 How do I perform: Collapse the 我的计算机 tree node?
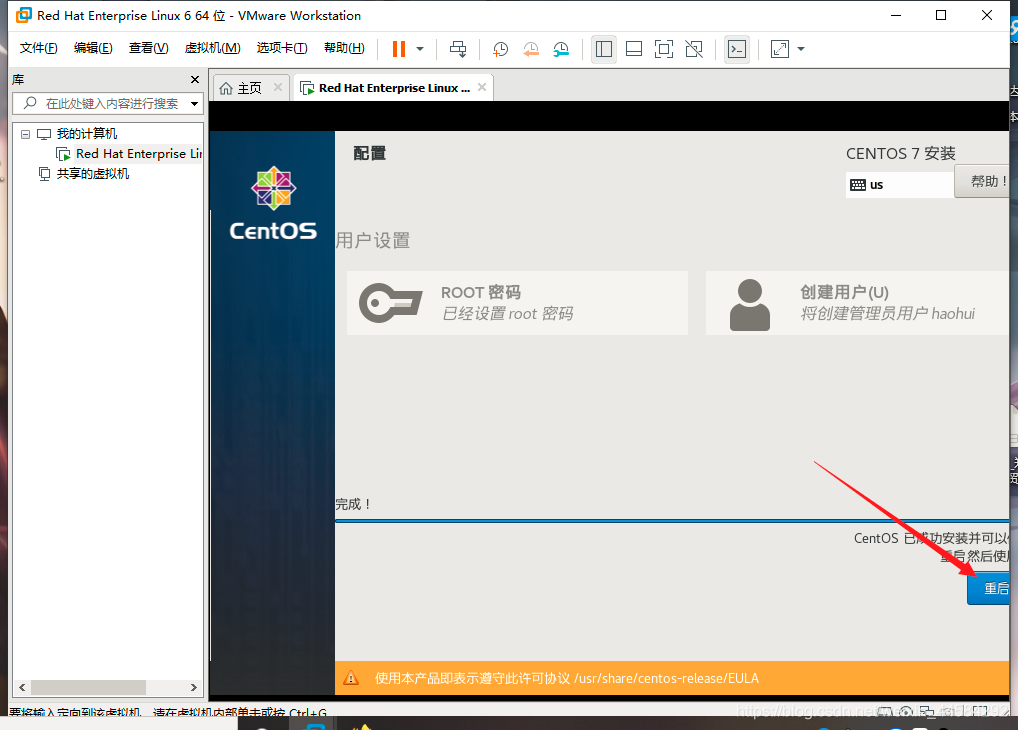pyautogui.click(x=25, y=134)
